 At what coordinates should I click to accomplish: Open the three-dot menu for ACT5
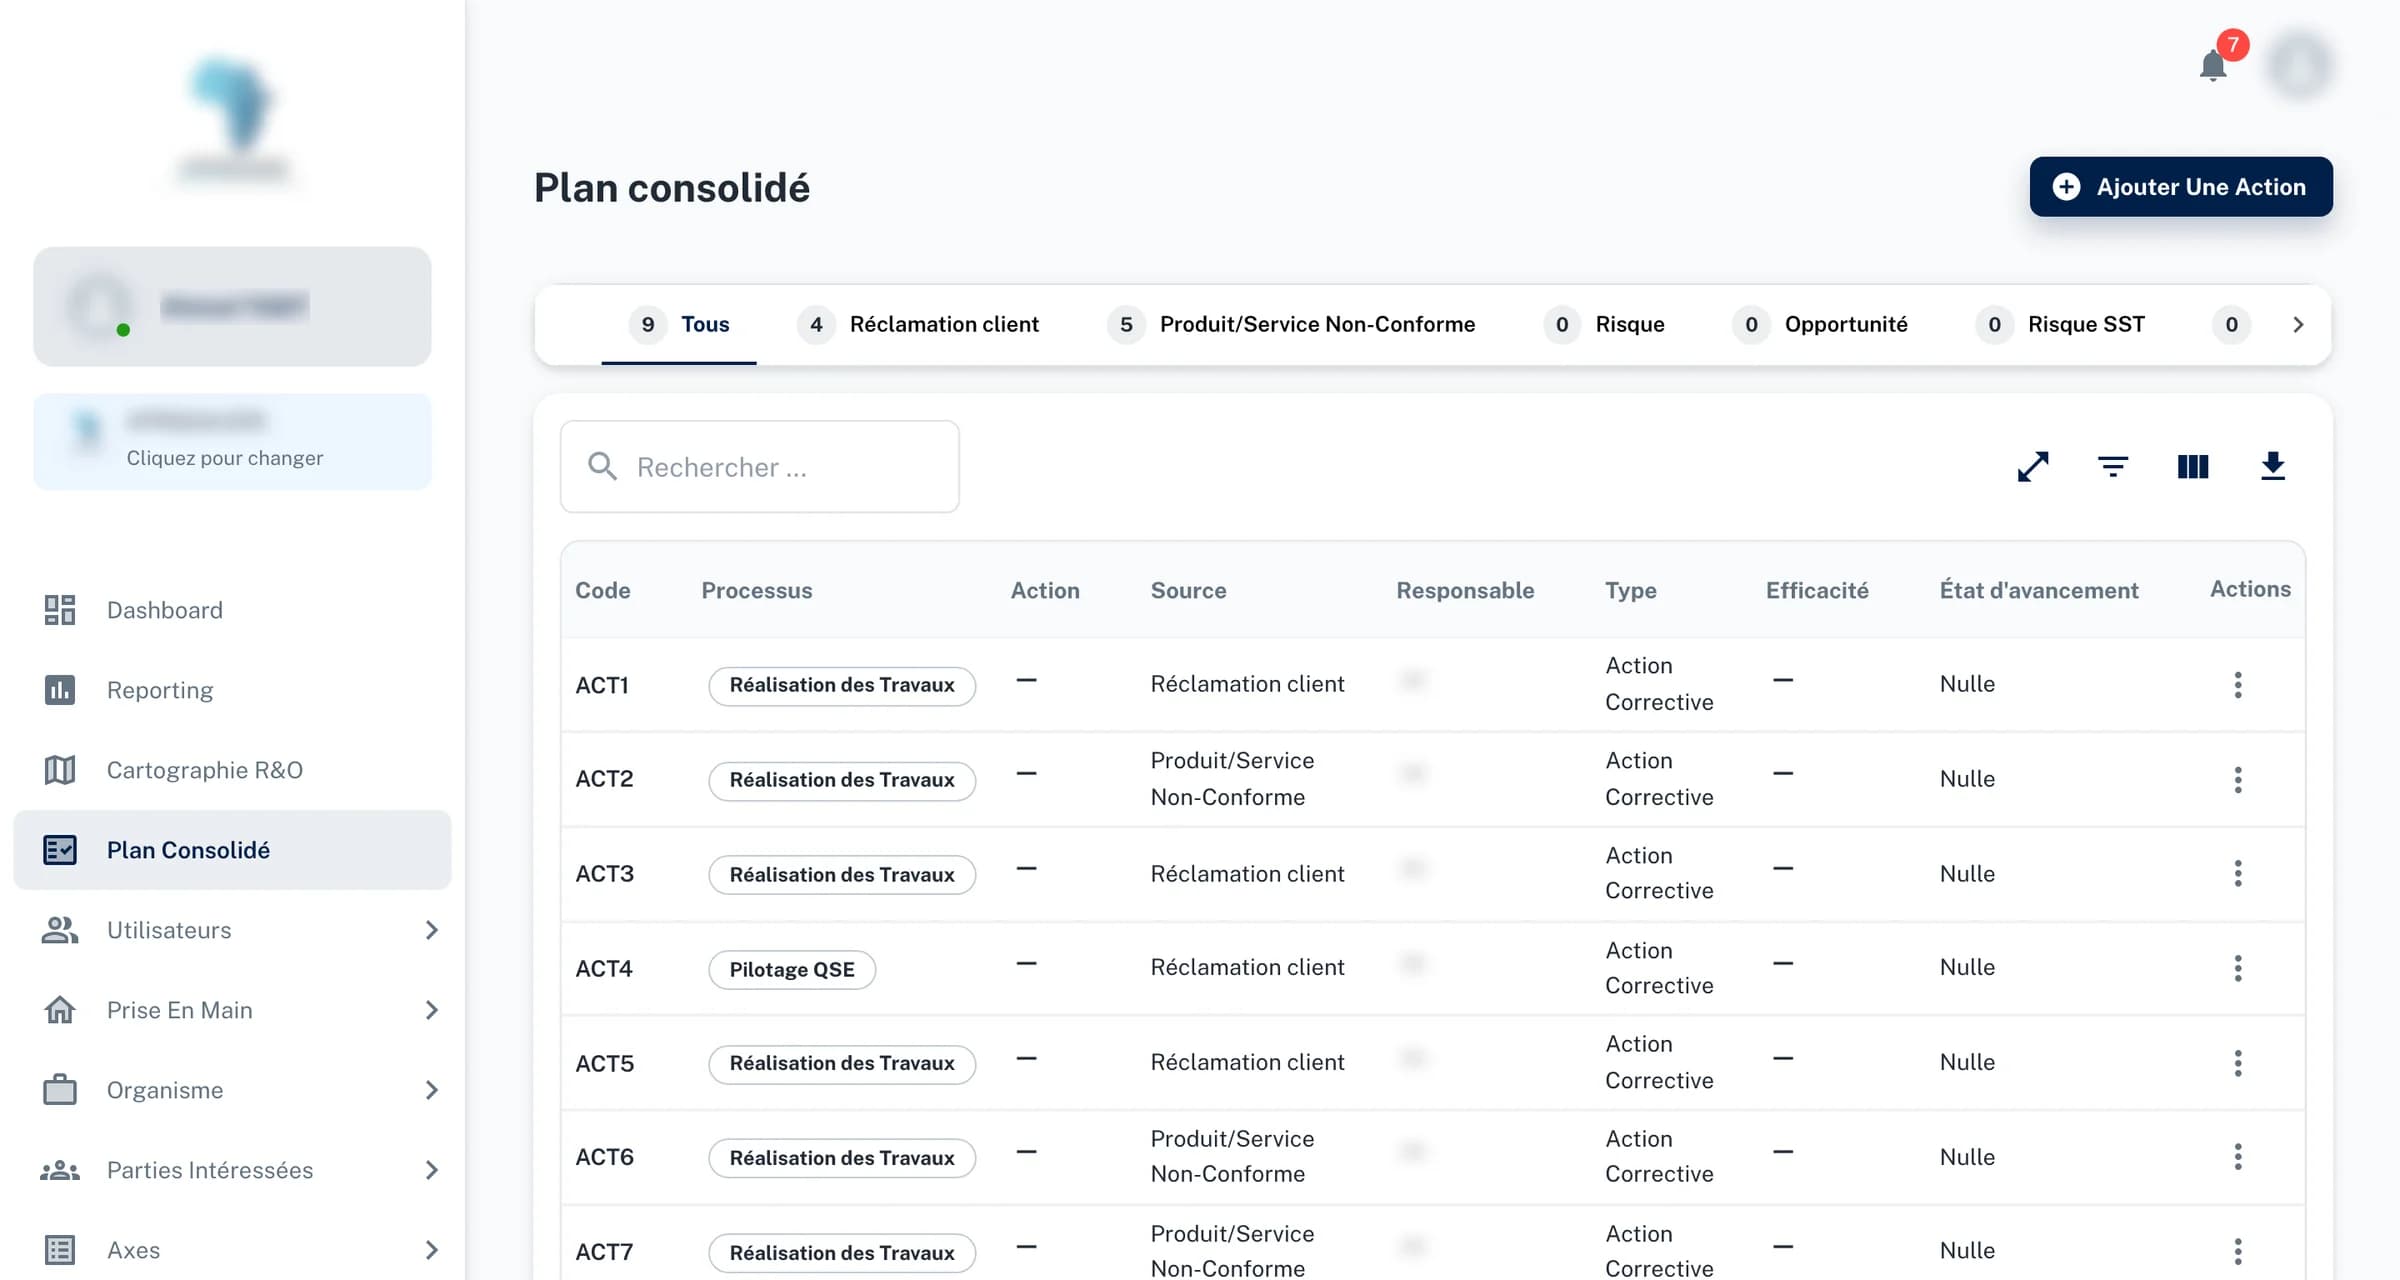pos(2238,1063)
